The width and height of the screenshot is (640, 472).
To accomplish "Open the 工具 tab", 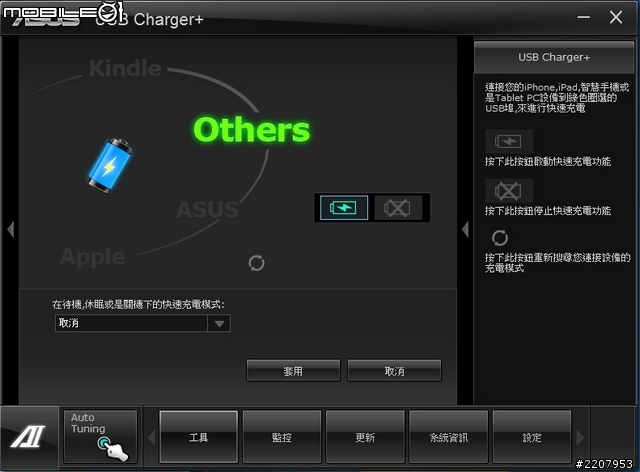I will (199, 437).
